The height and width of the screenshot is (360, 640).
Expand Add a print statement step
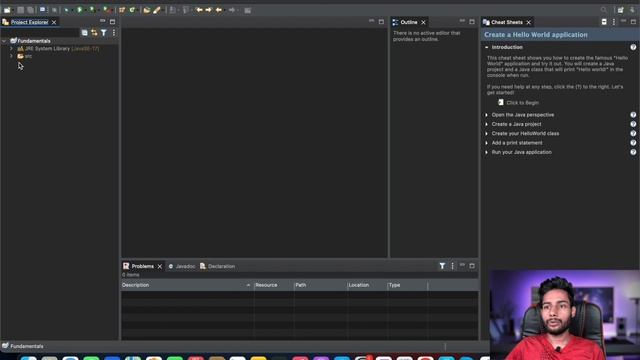487,143
